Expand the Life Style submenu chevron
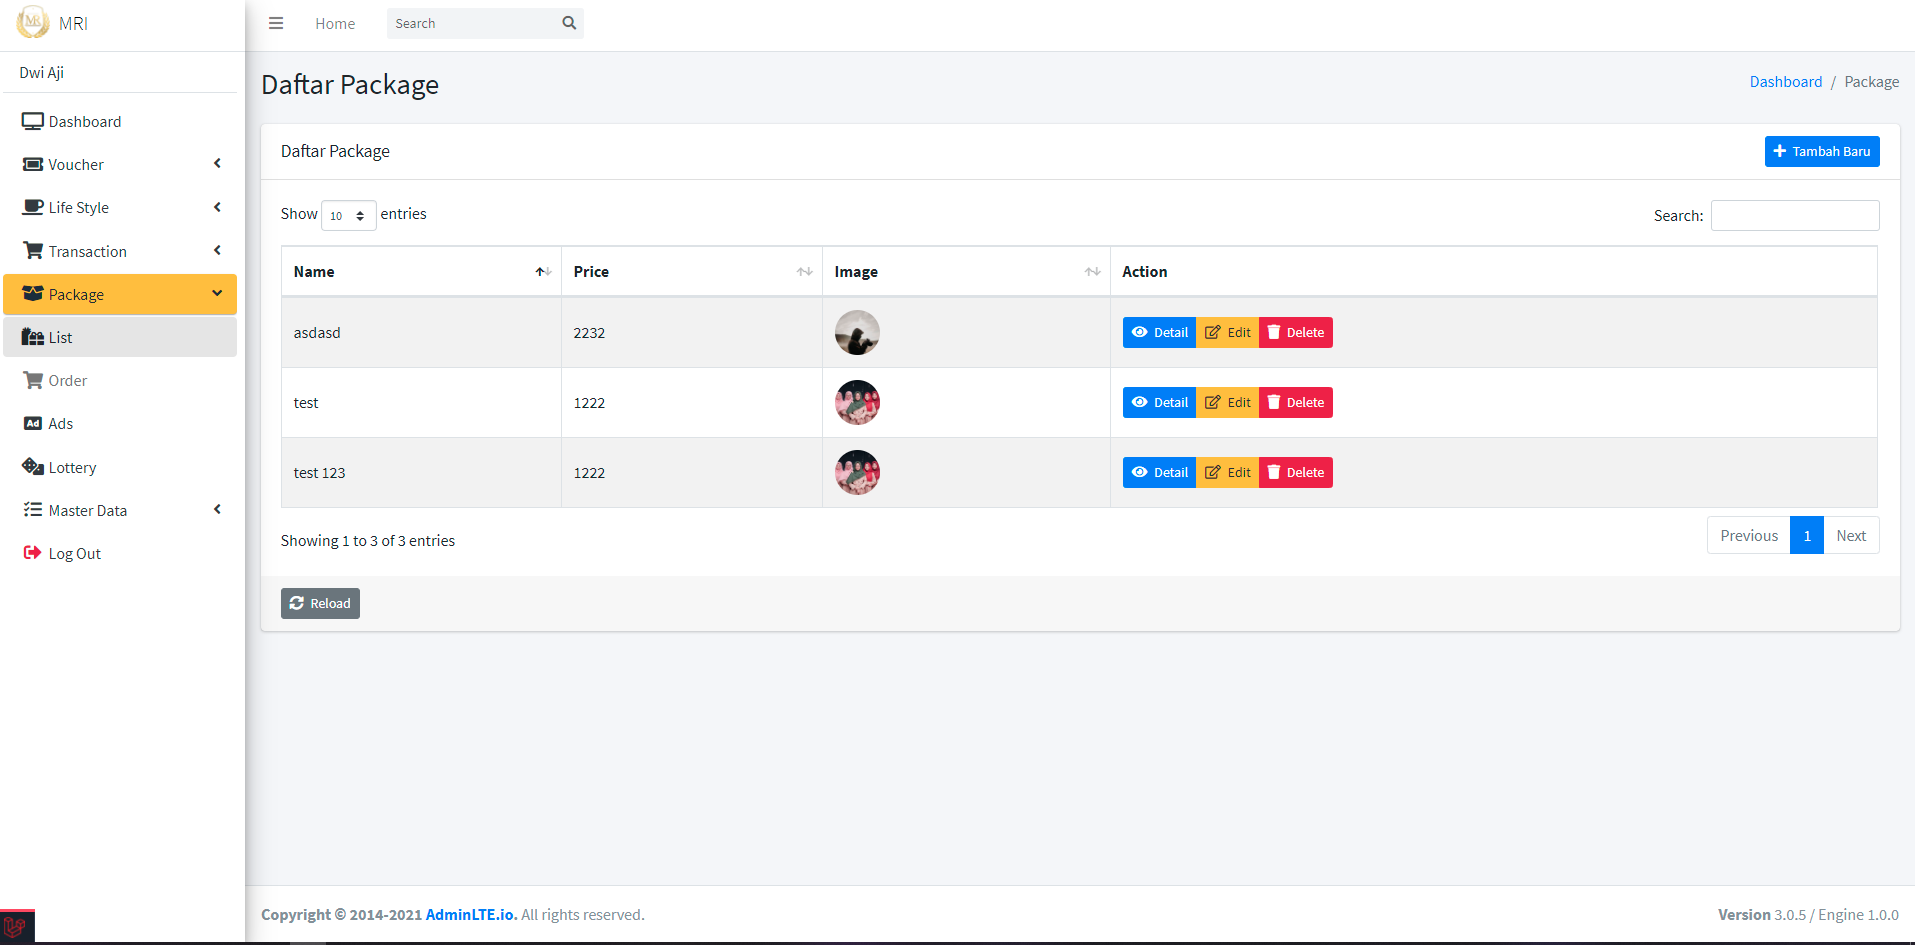The width and height of the screenshot is (1915, 945). (217, 207)
